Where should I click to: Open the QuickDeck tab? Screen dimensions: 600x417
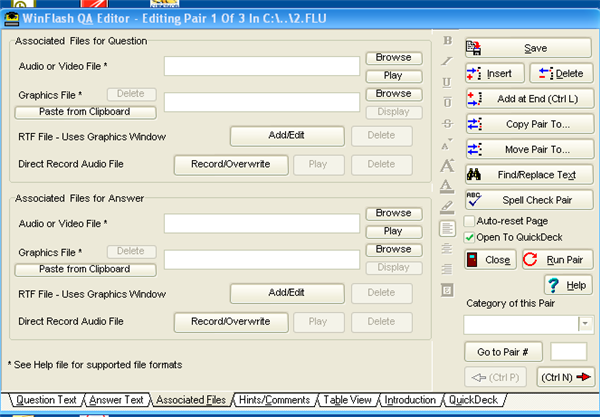(473, 400)
